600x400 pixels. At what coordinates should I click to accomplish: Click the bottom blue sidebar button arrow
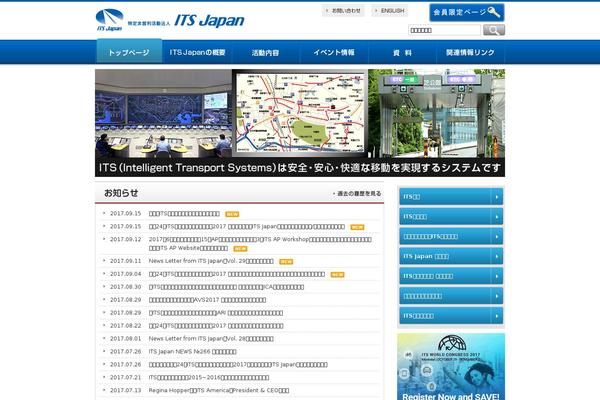click(x=497, y=316)
